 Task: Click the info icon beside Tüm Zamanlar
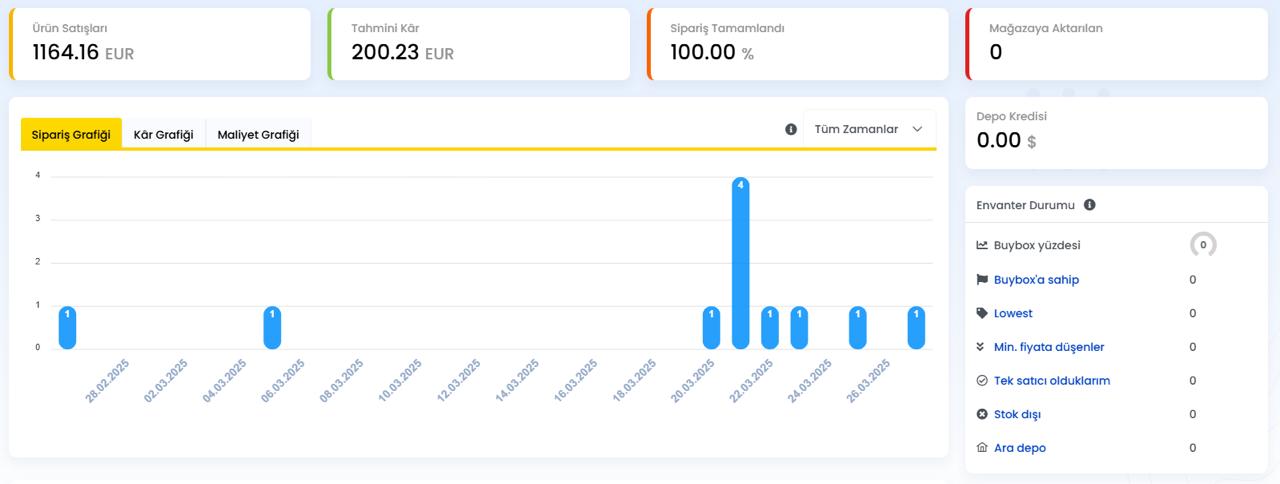[791, 129]
